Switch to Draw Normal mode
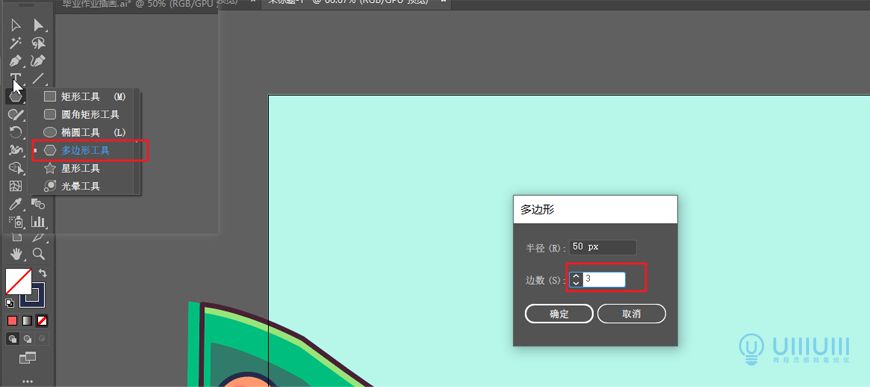The height and width of the screenshot is (387, 870). point(12,338)
